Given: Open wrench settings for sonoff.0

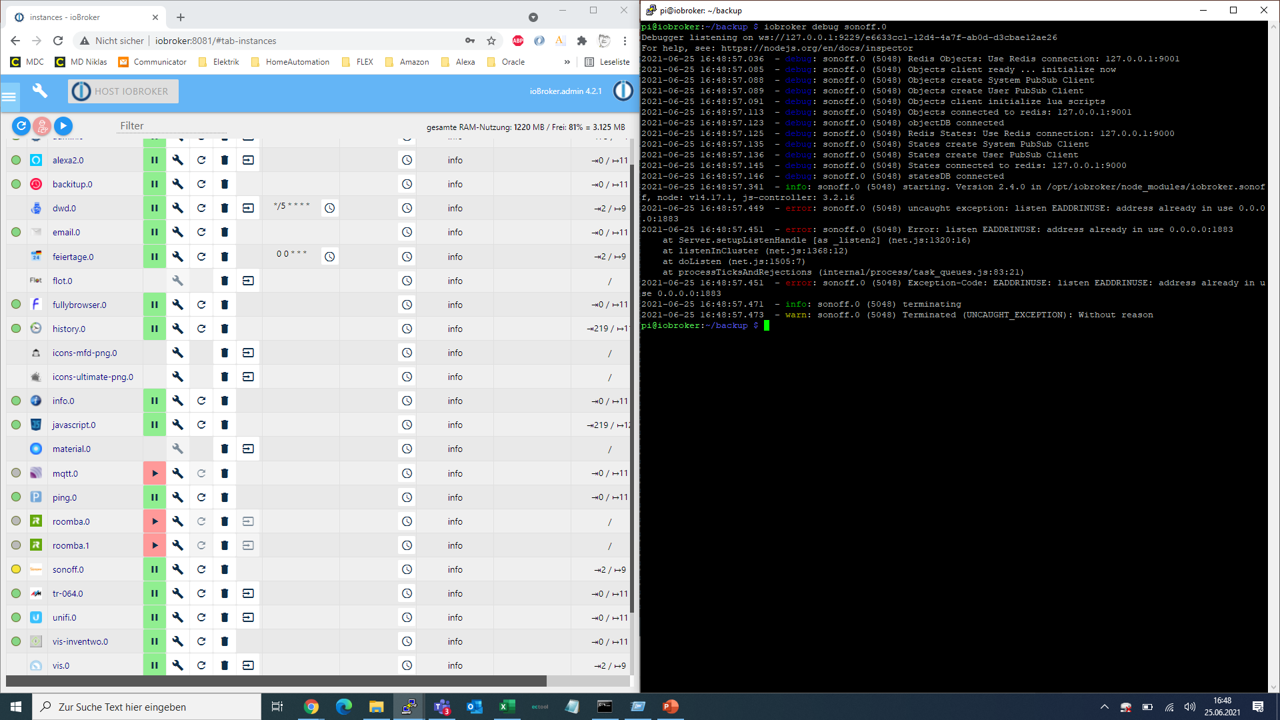Looking at the screenshot, I should pos(177,569).
